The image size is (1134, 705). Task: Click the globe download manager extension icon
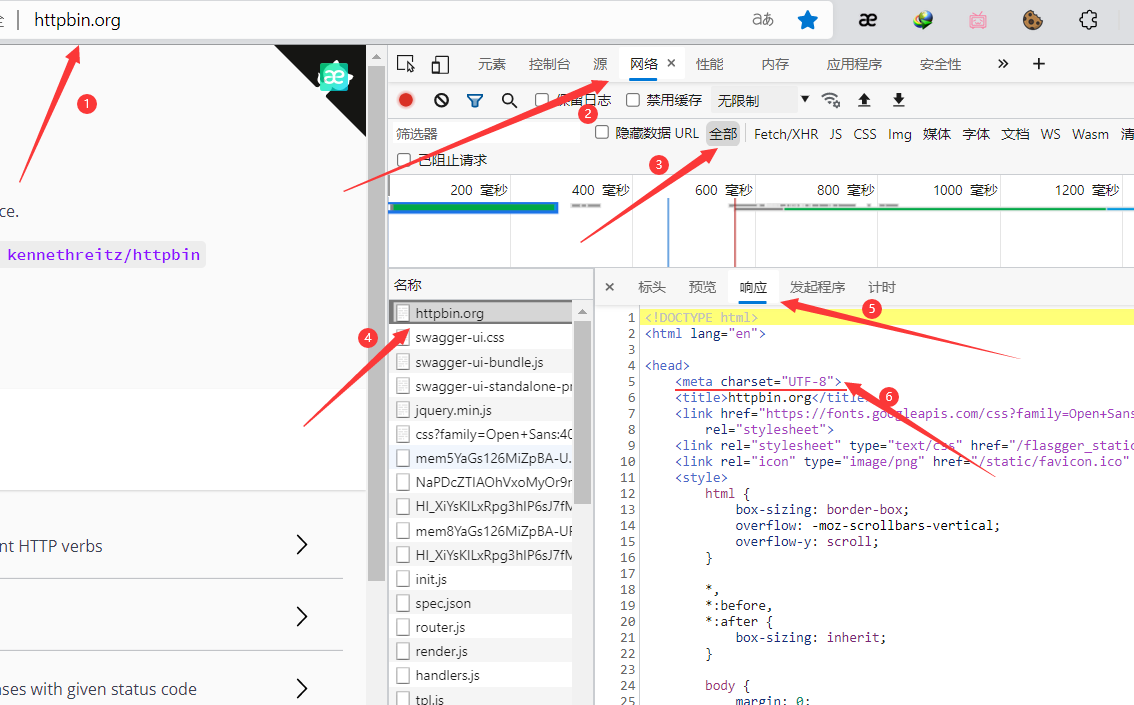[922, 20]
